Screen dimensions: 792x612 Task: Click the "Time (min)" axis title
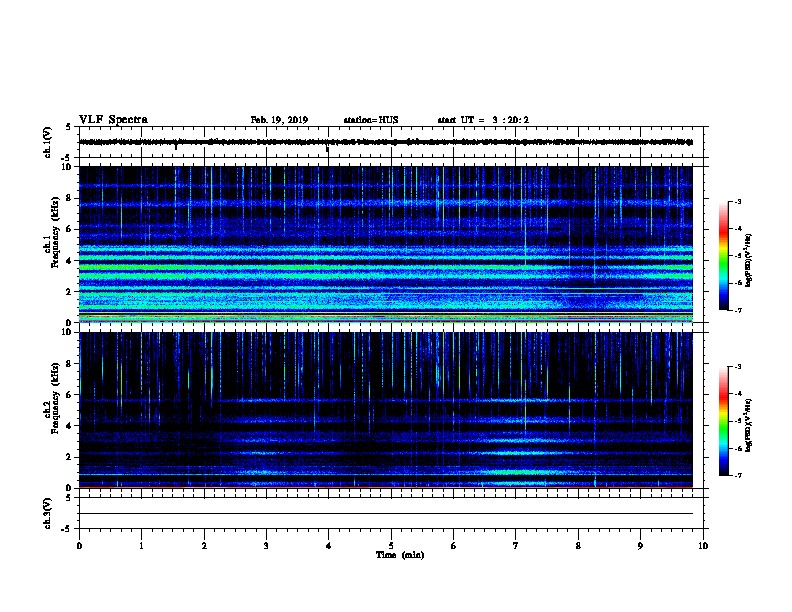[400, 555]
